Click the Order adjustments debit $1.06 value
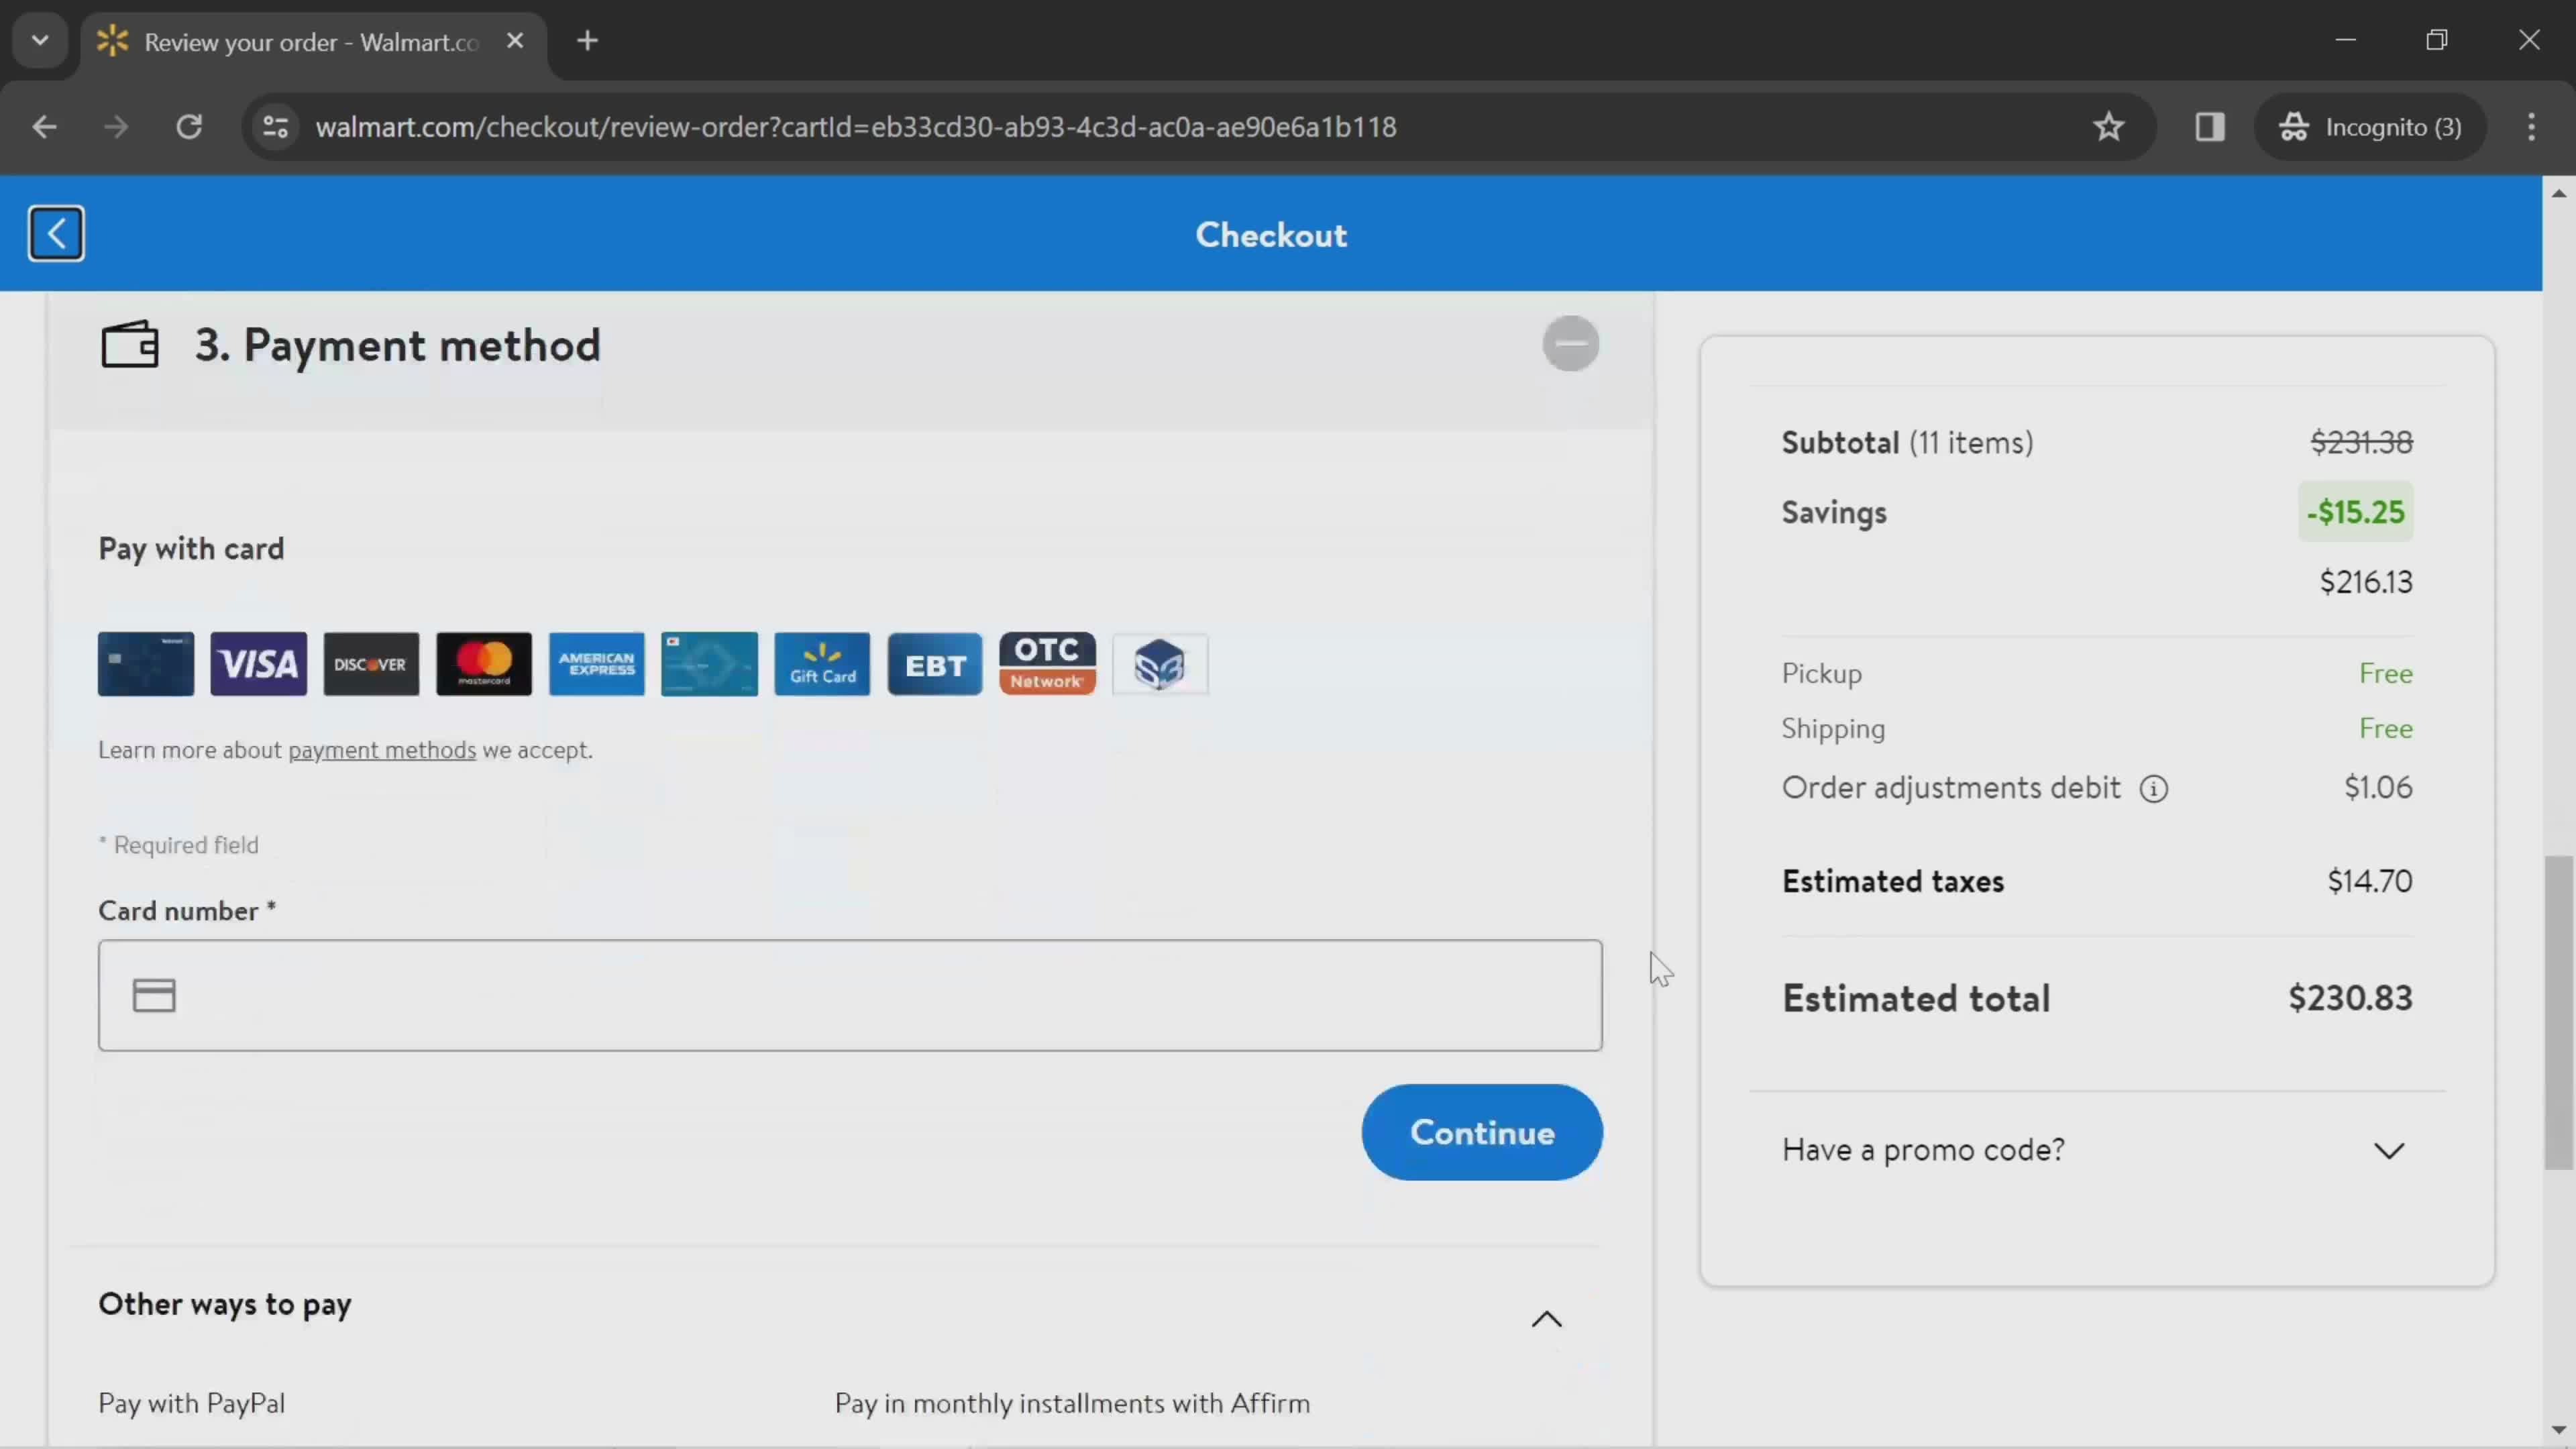 (2378, 788)
